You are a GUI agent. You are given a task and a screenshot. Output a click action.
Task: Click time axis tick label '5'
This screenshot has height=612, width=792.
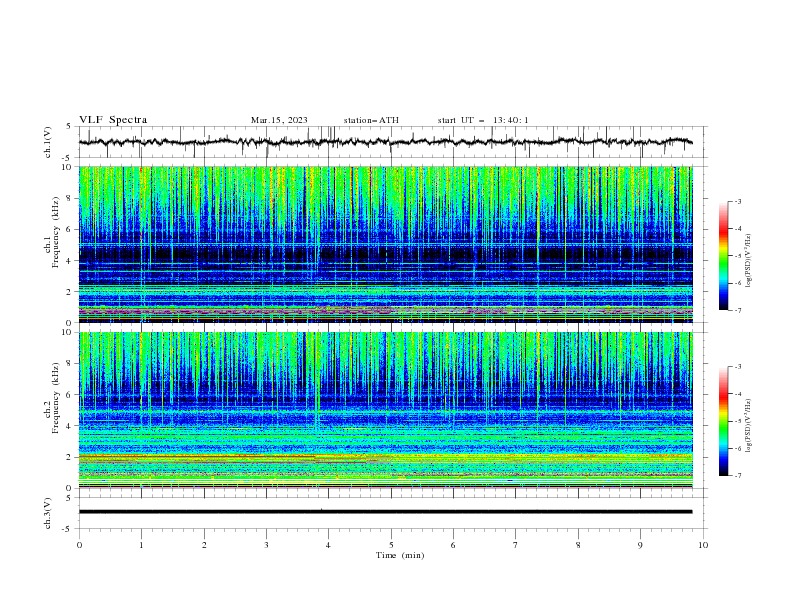coord(391,545)
